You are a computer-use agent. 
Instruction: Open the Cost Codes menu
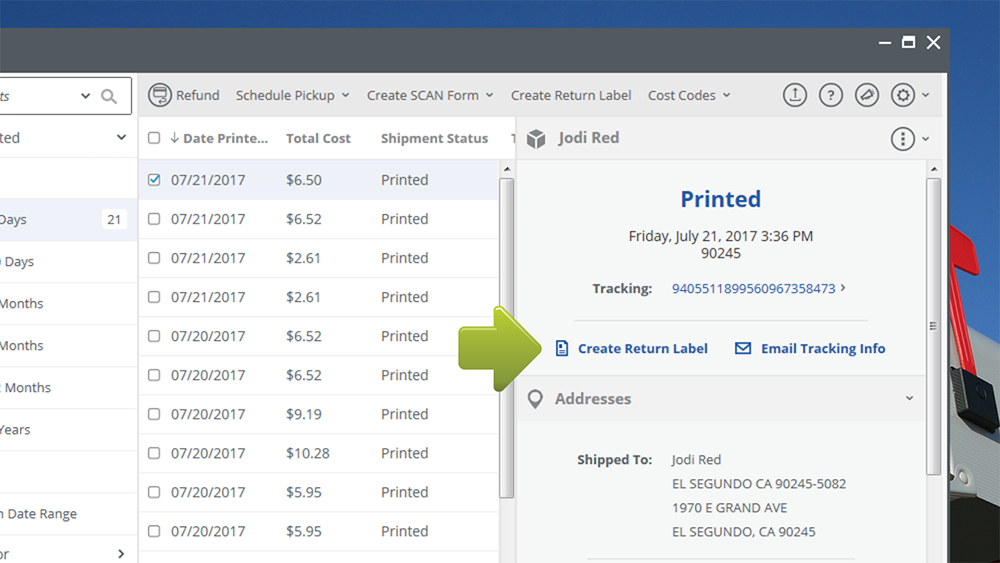(x=689, y=95)
